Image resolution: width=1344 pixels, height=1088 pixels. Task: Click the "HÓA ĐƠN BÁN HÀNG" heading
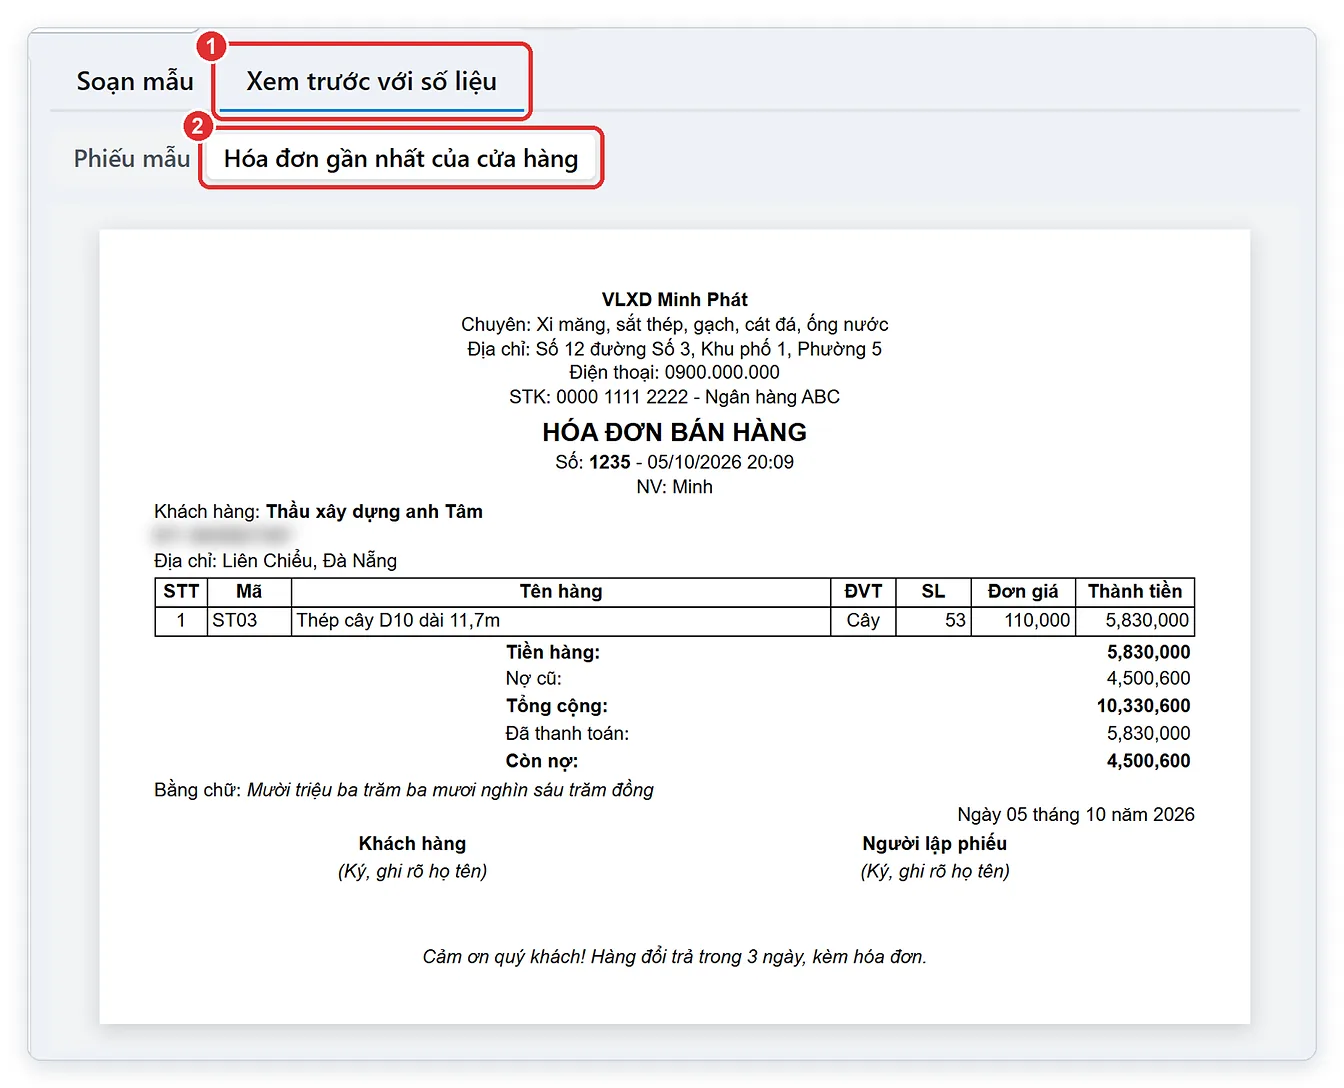click(x=675, y=432)
